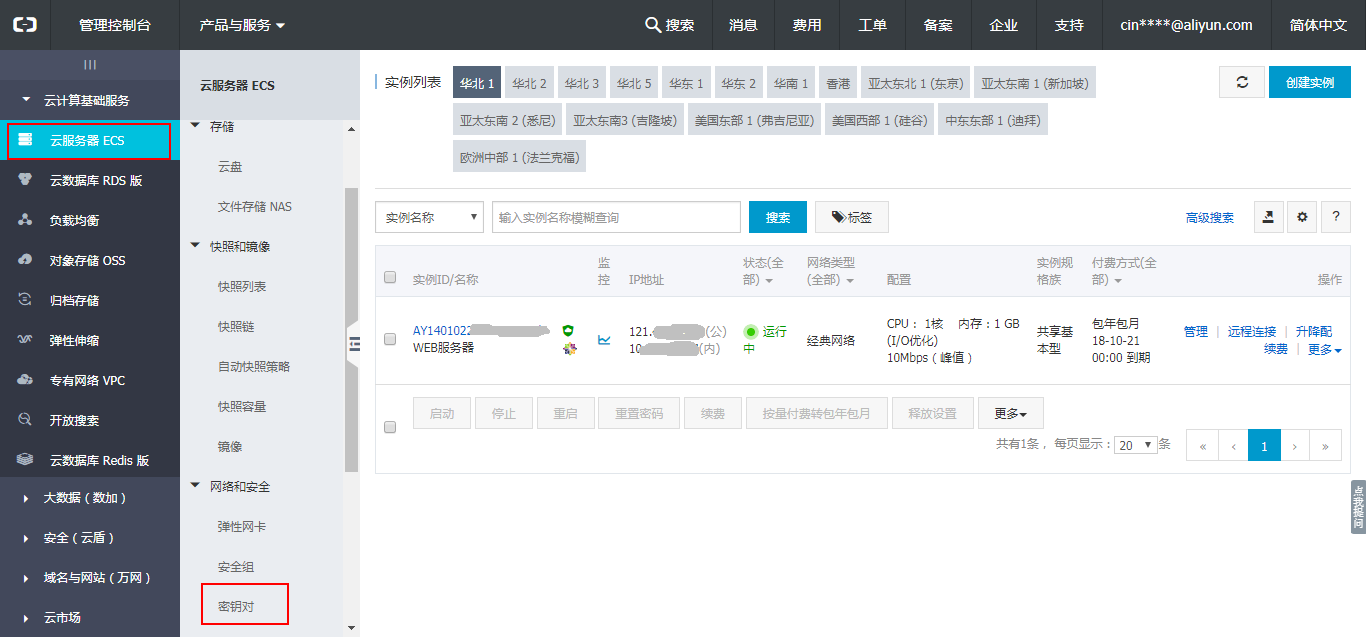Open 高级搜索 link

coord(1210,217)
